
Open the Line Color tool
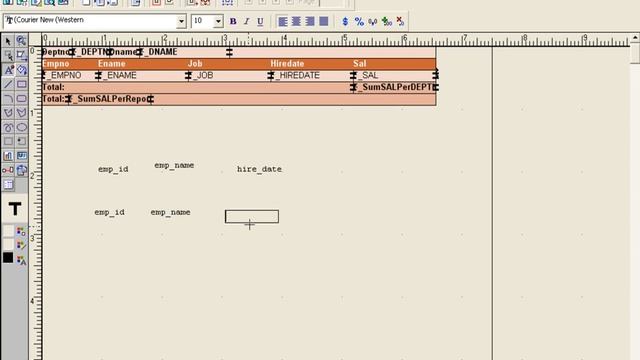pos(21,245)
